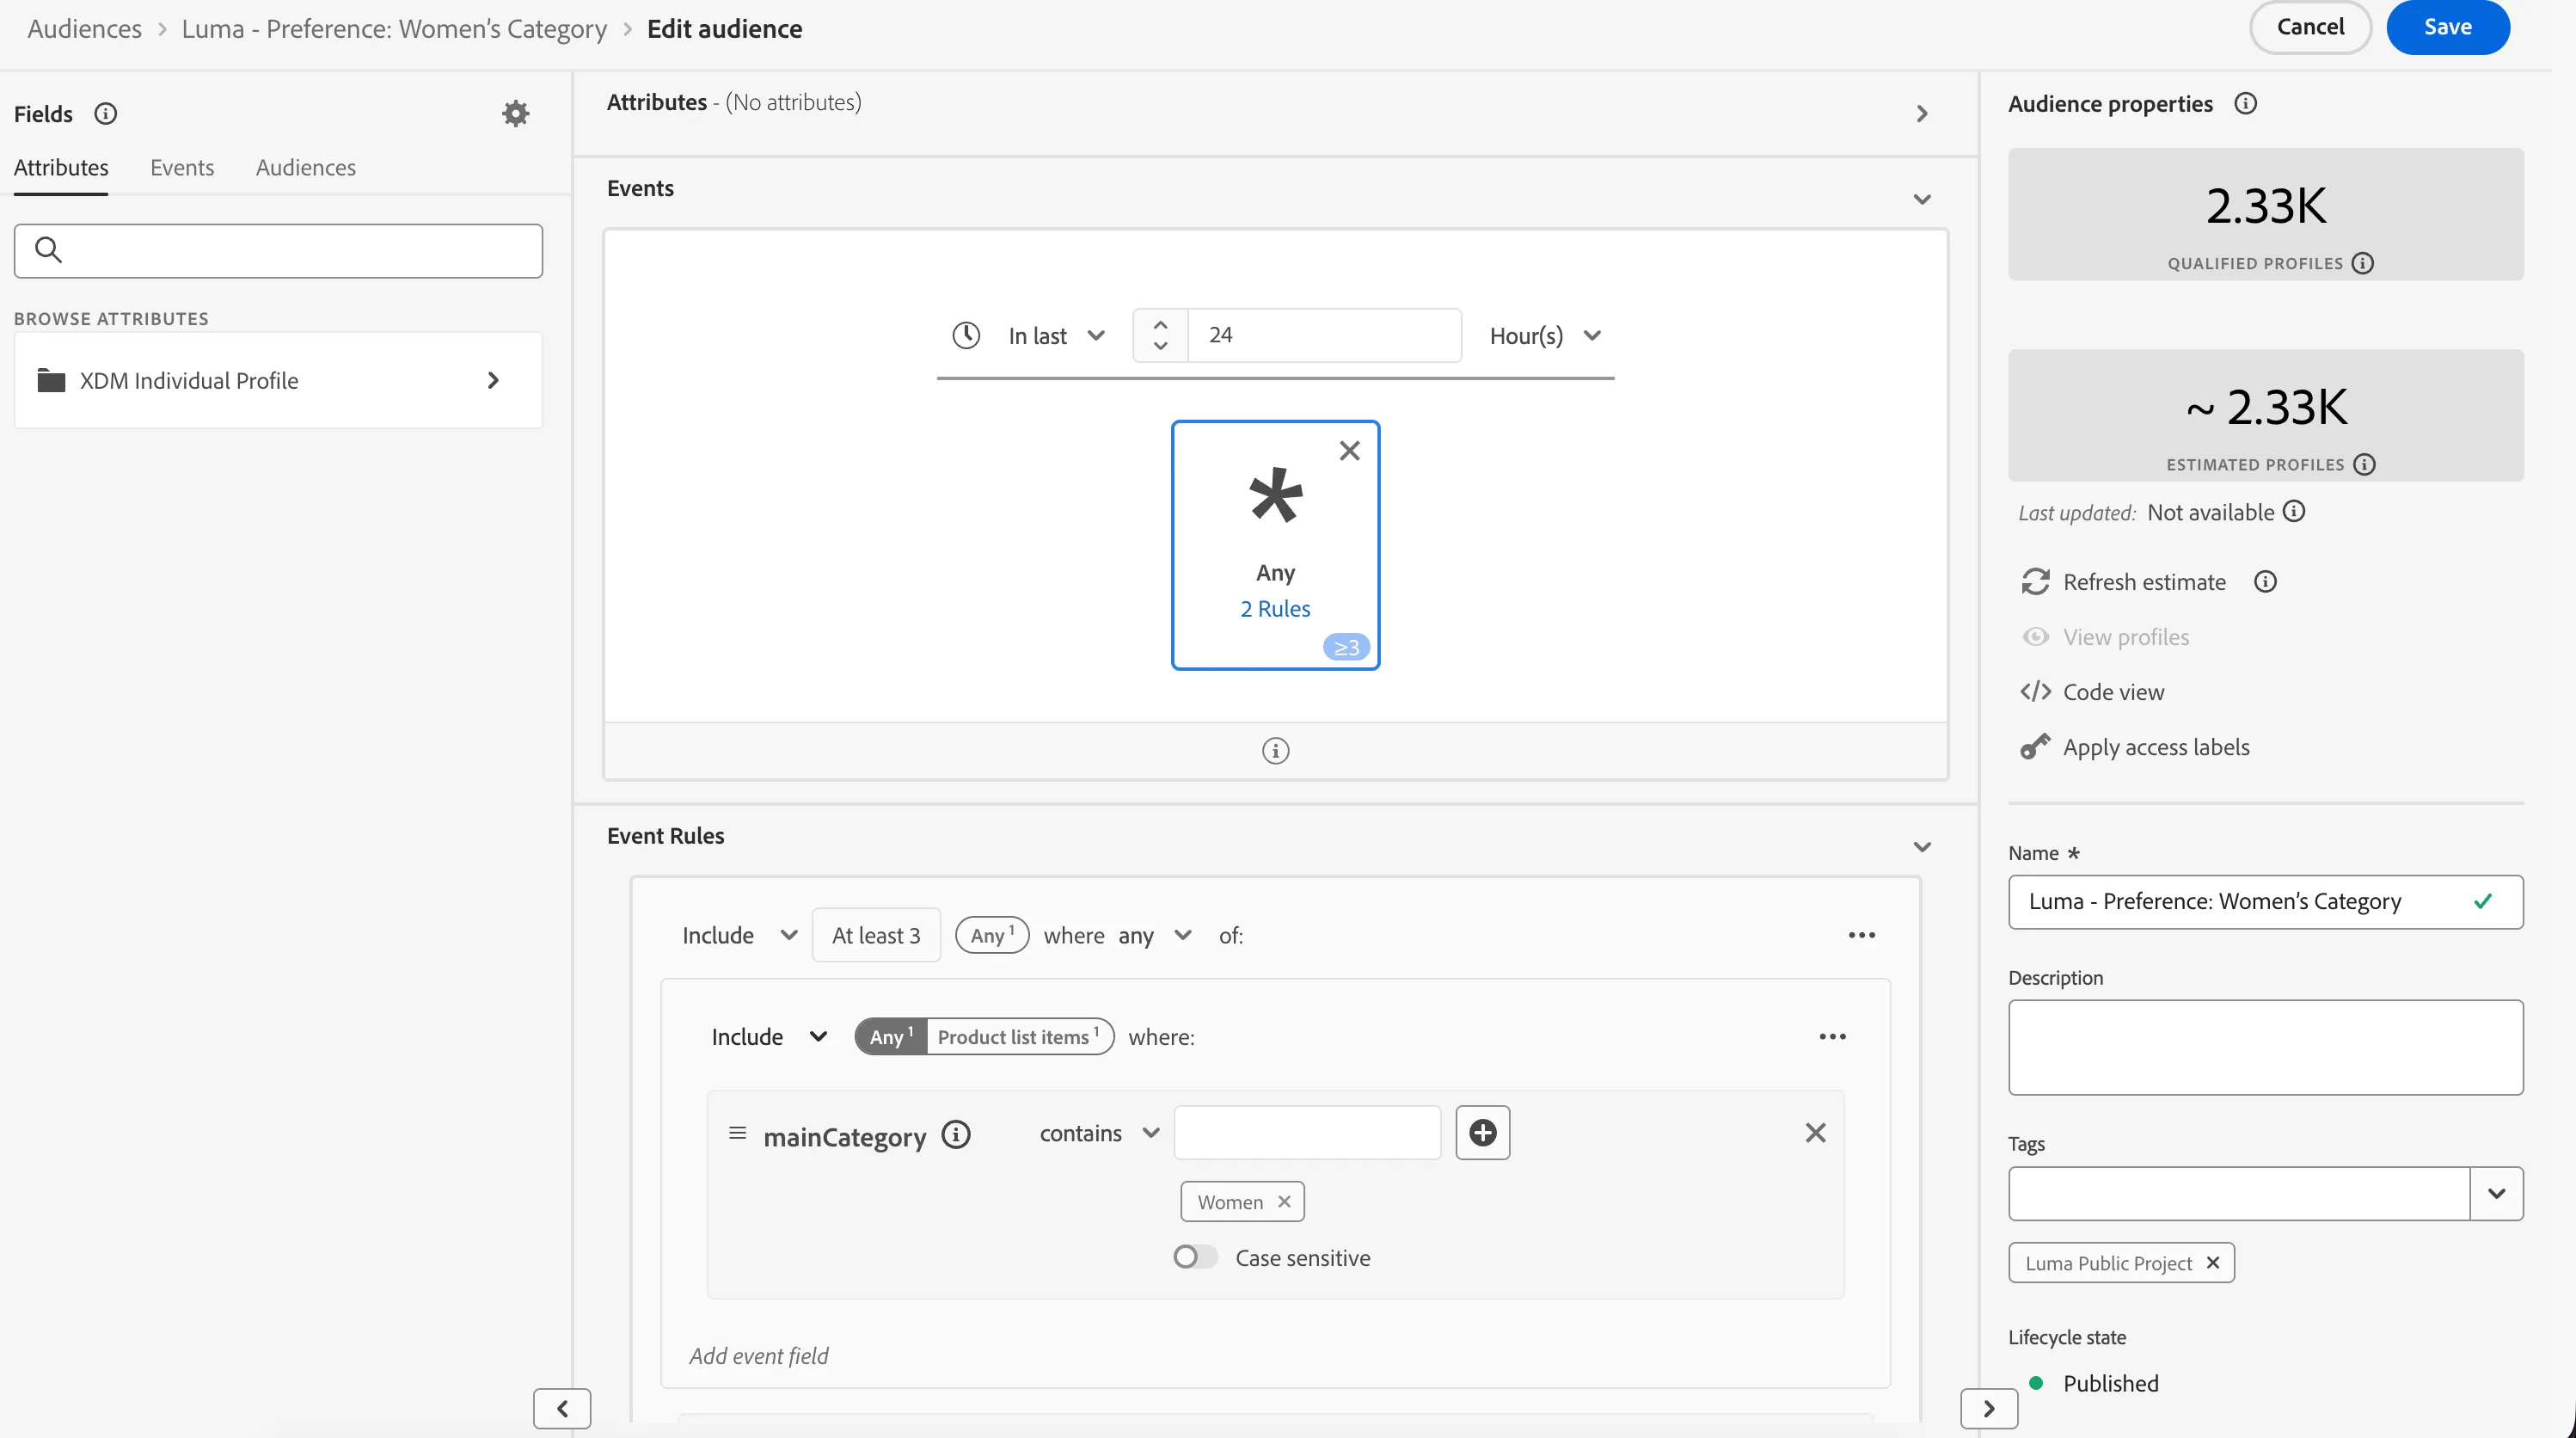Click the clock icon next to In last
This screenshot has height=1438, width=2576.
click(966, 335)
